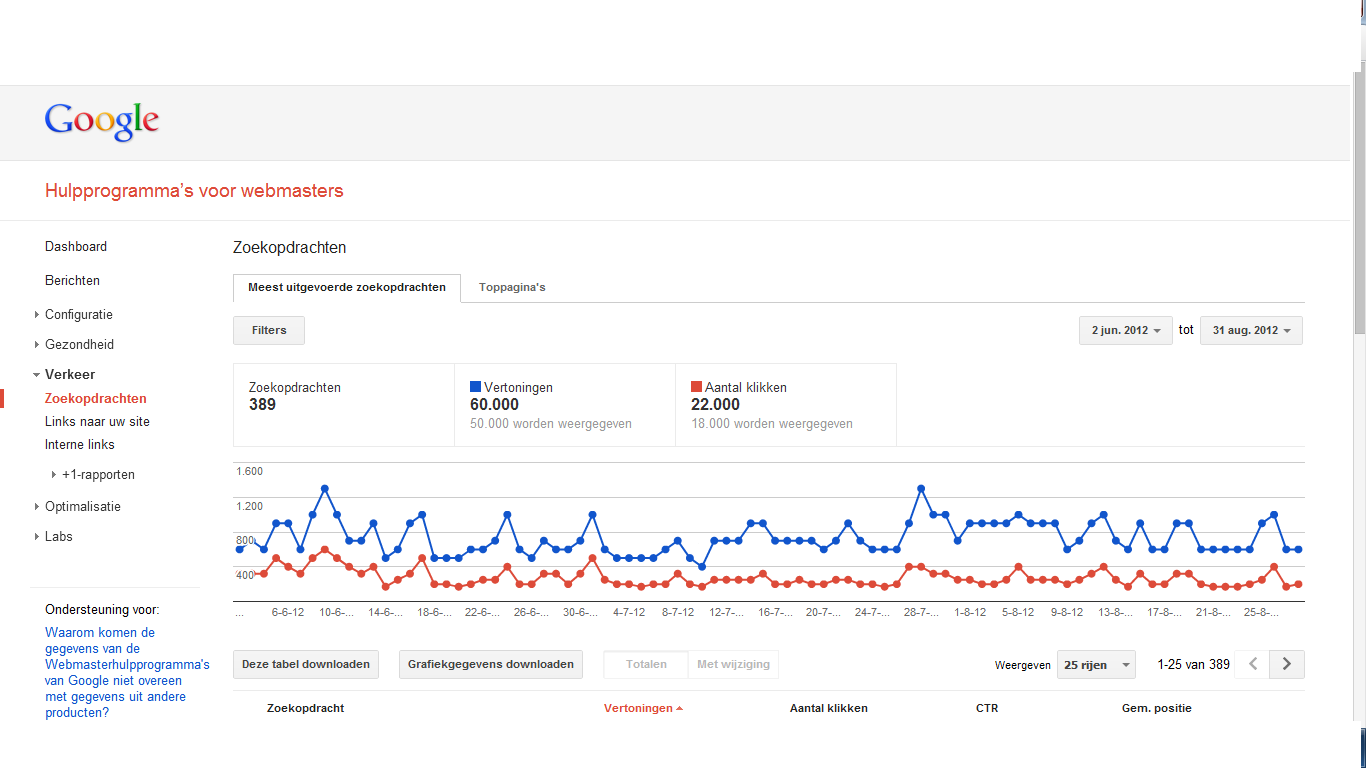The image size is (1366, 768).
Task: Sort table by Vertoningen column
Action: 643,708
